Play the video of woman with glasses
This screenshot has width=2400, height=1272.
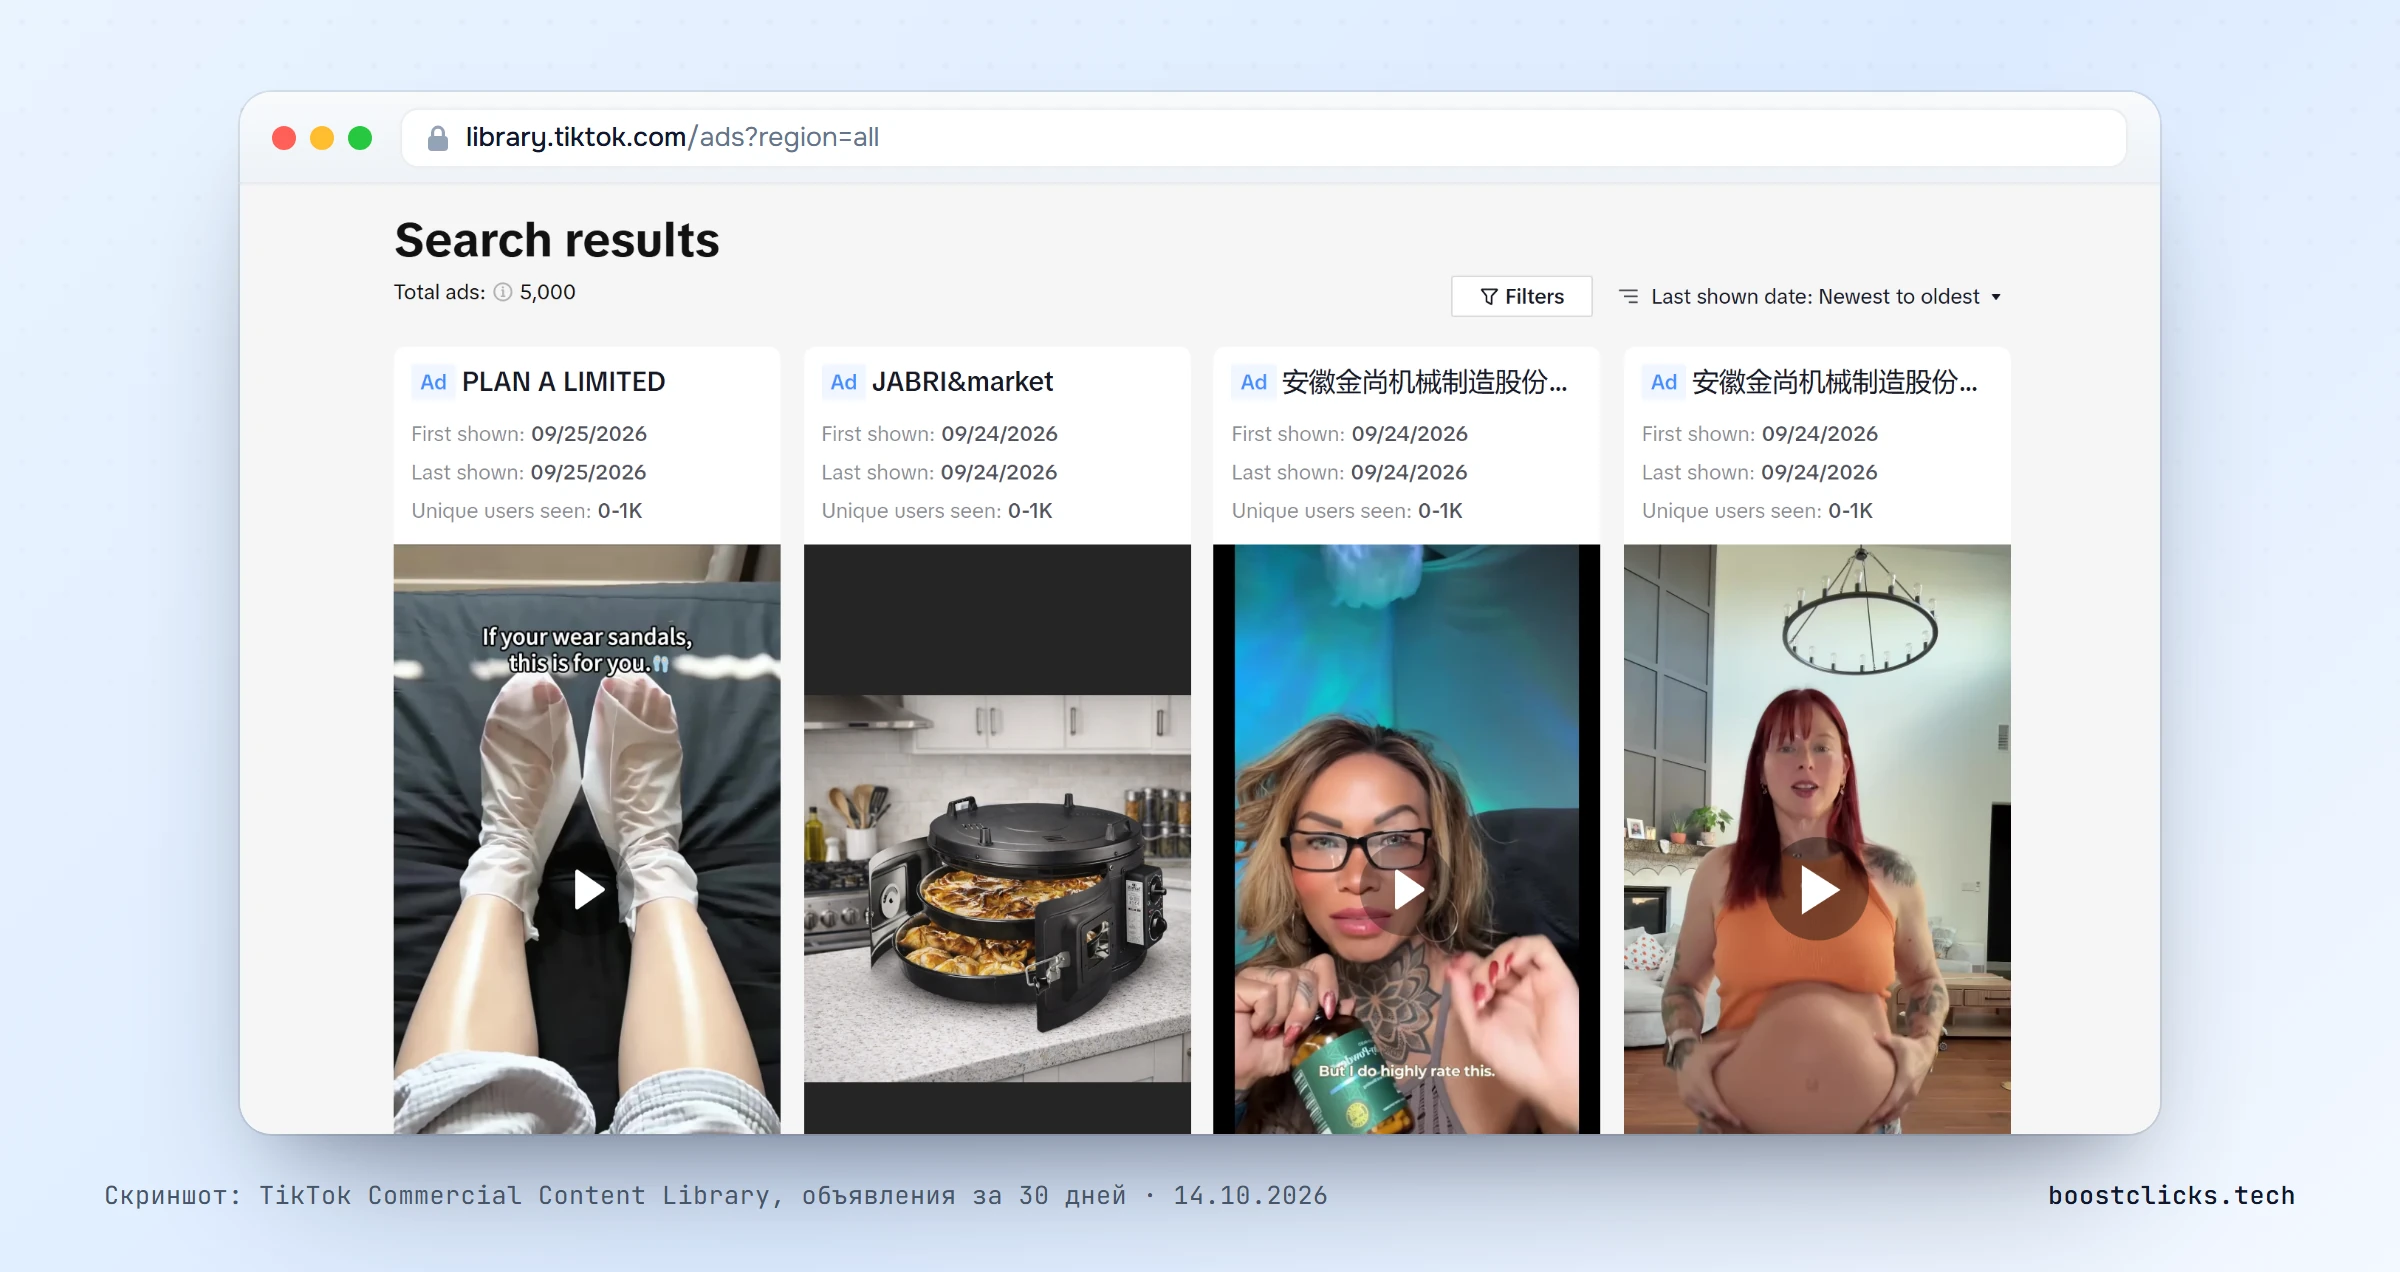click(x=1408, y=889)
